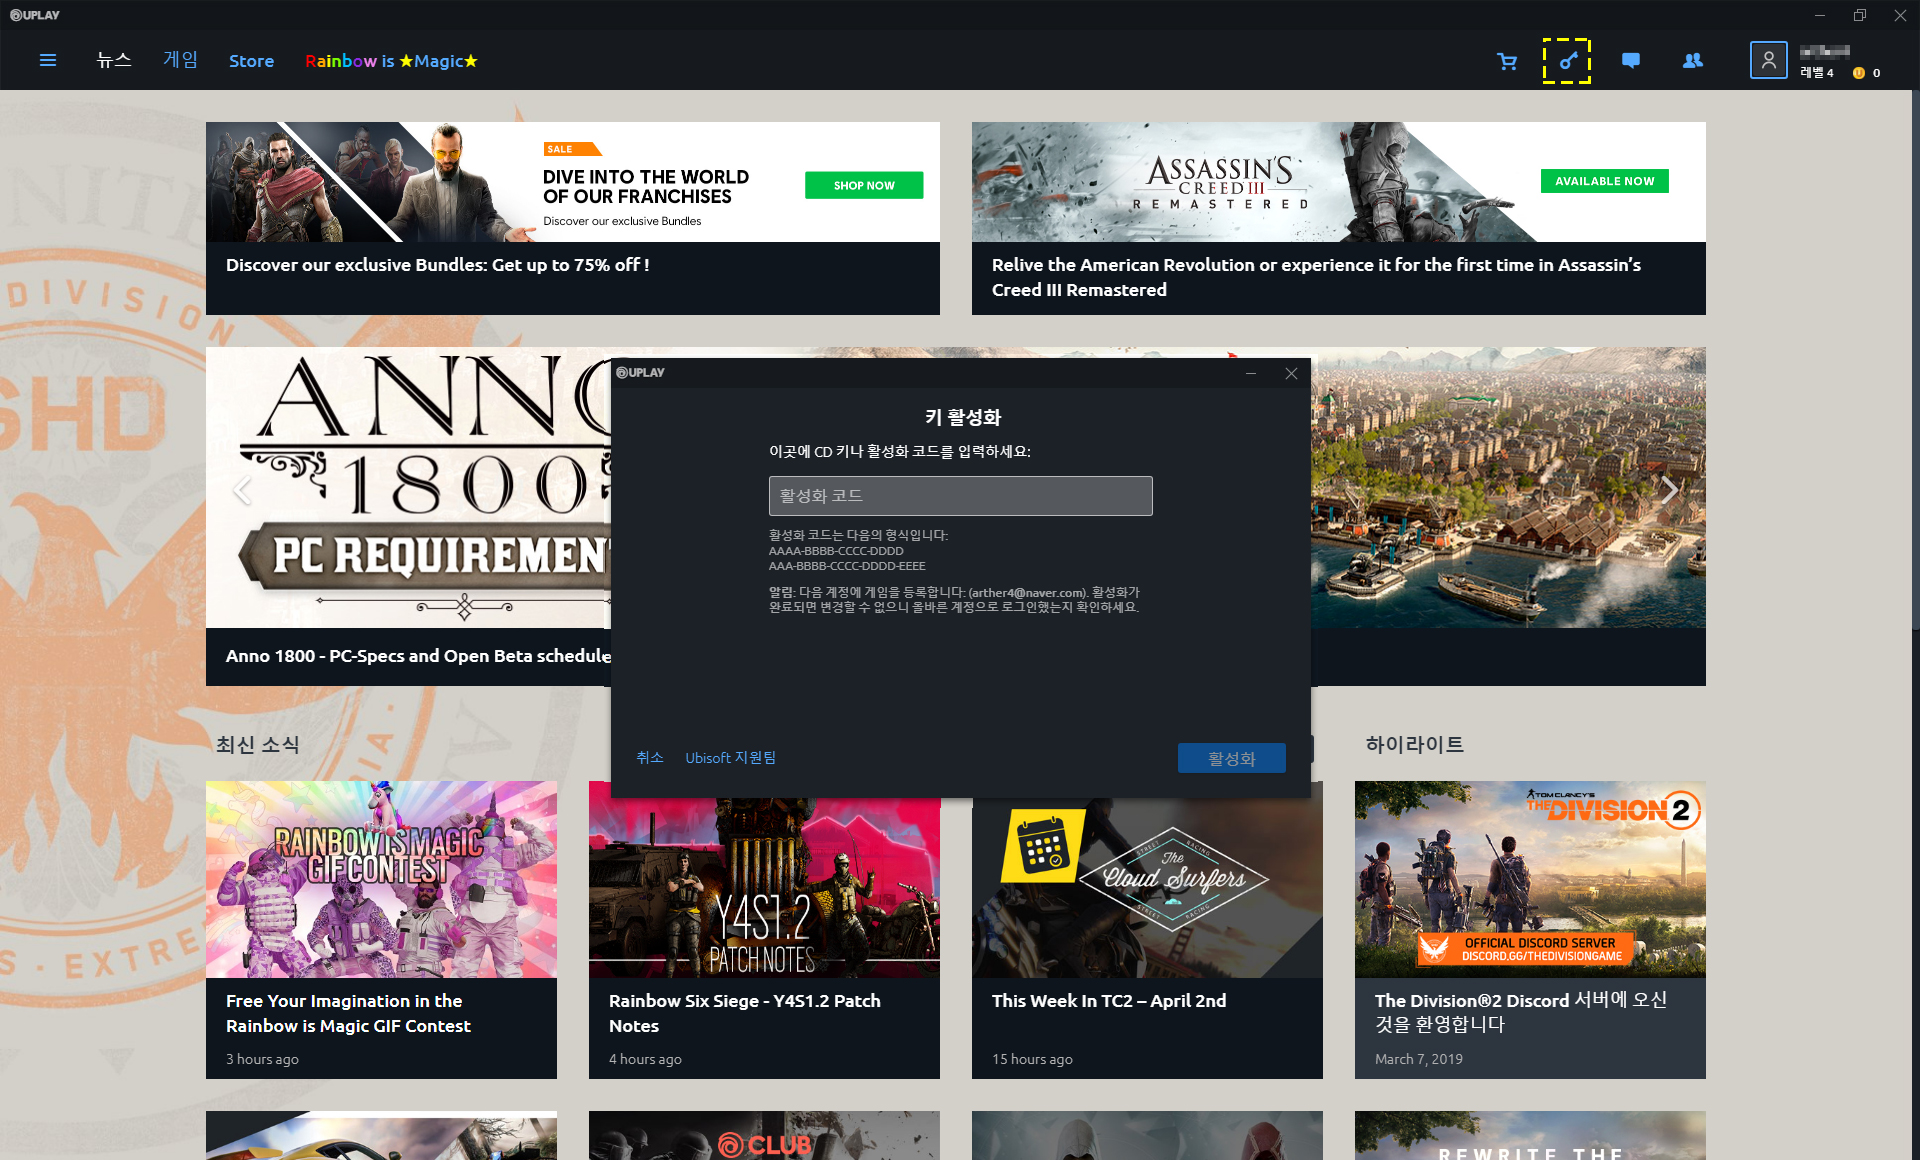Go to previous carousel slide arrow

pyautogui.click(x=241, y=490)
